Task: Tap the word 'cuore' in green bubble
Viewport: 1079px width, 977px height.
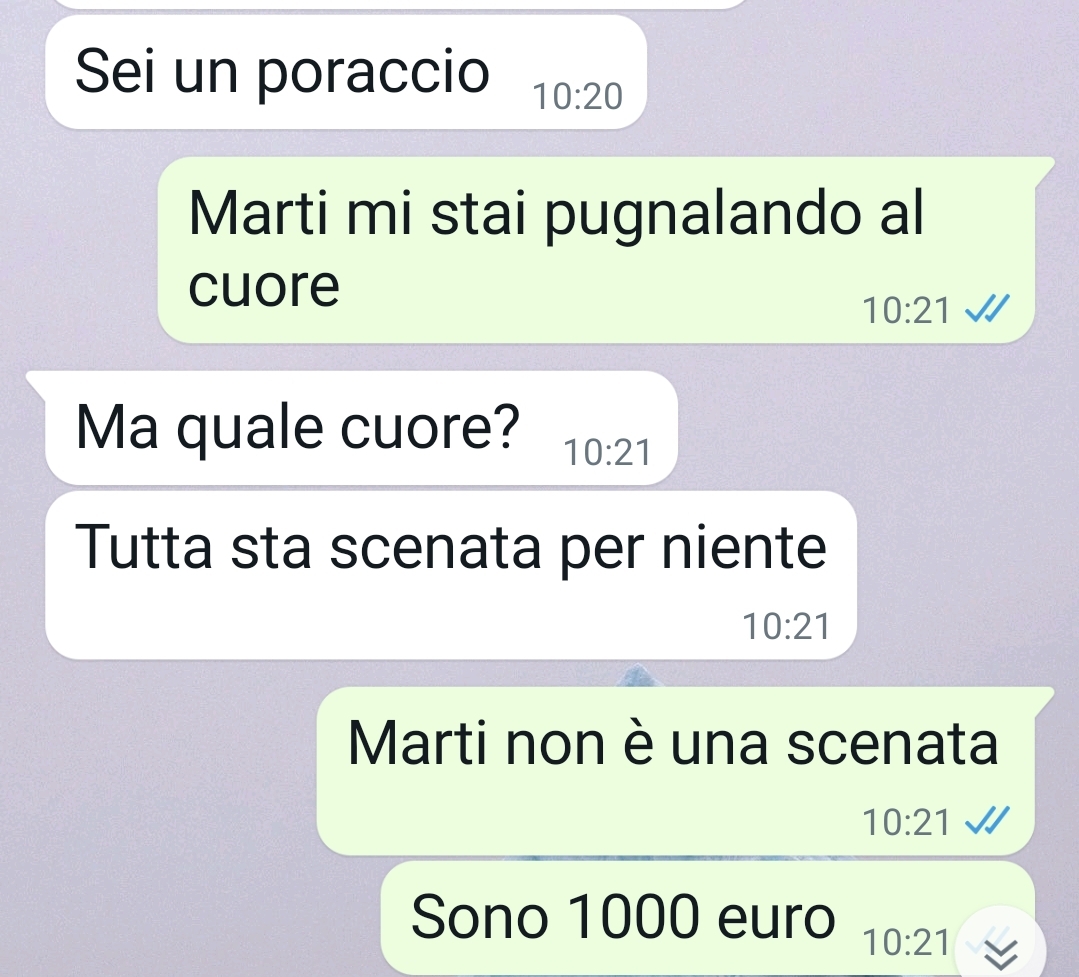Action: coord(264,286)
